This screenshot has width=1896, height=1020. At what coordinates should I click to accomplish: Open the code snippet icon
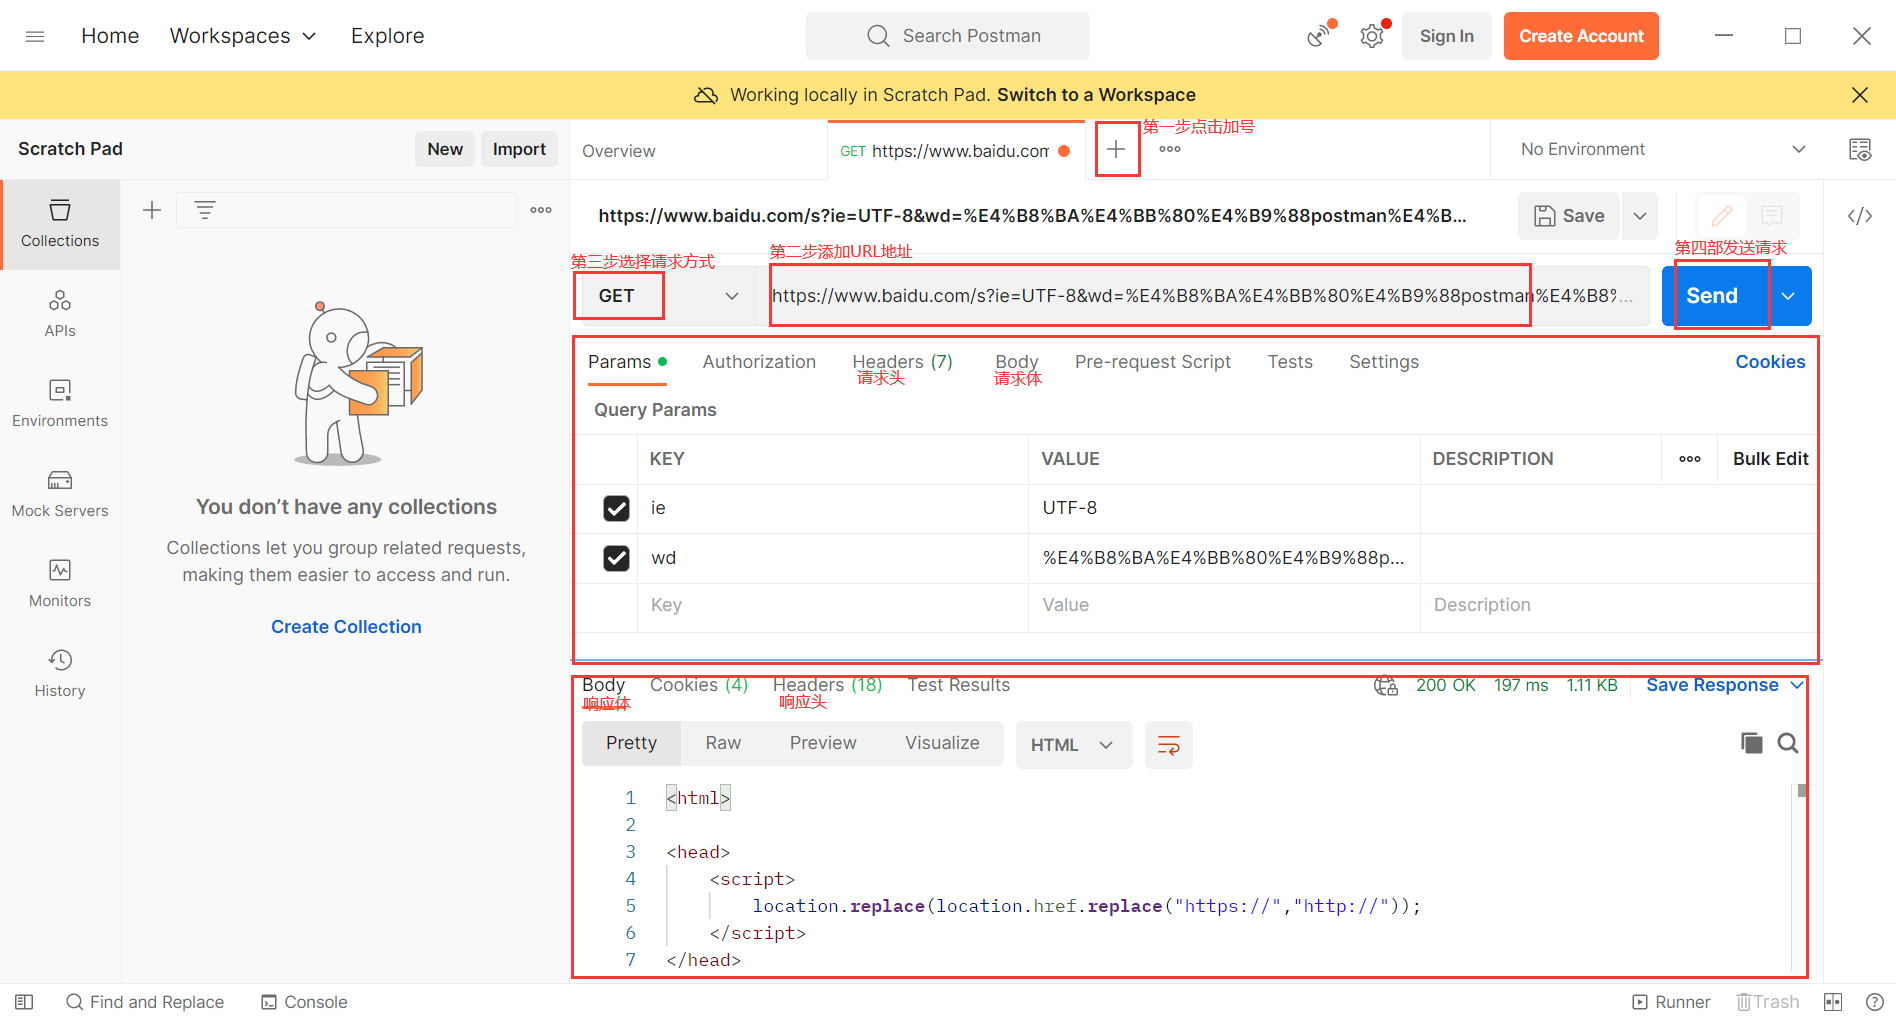[x=1860, y=216]
